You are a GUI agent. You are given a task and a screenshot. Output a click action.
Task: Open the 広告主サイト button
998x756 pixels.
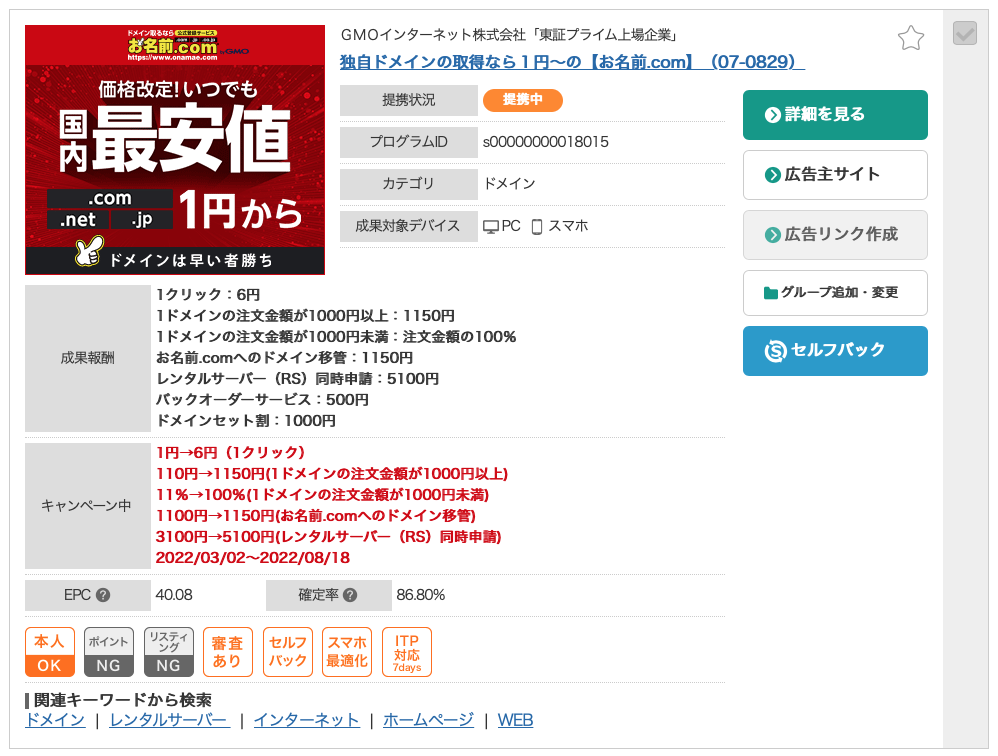pyautogui.click(x=835, y=175)
